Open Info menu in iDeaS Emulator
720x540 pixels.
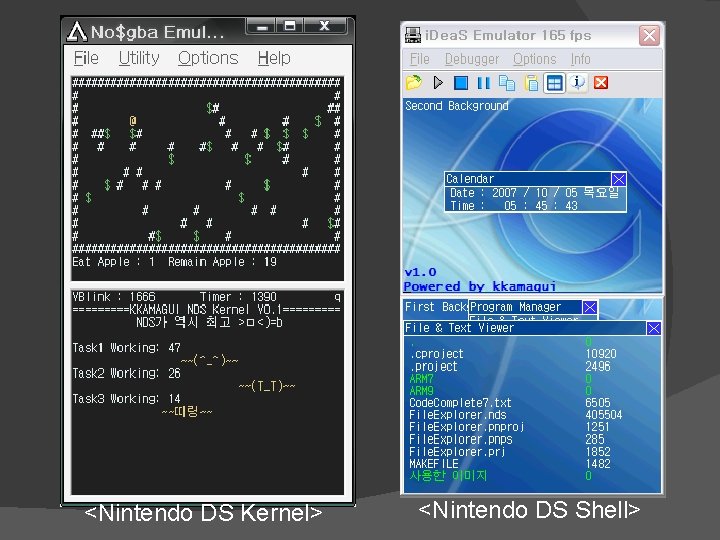pos(580,59)
